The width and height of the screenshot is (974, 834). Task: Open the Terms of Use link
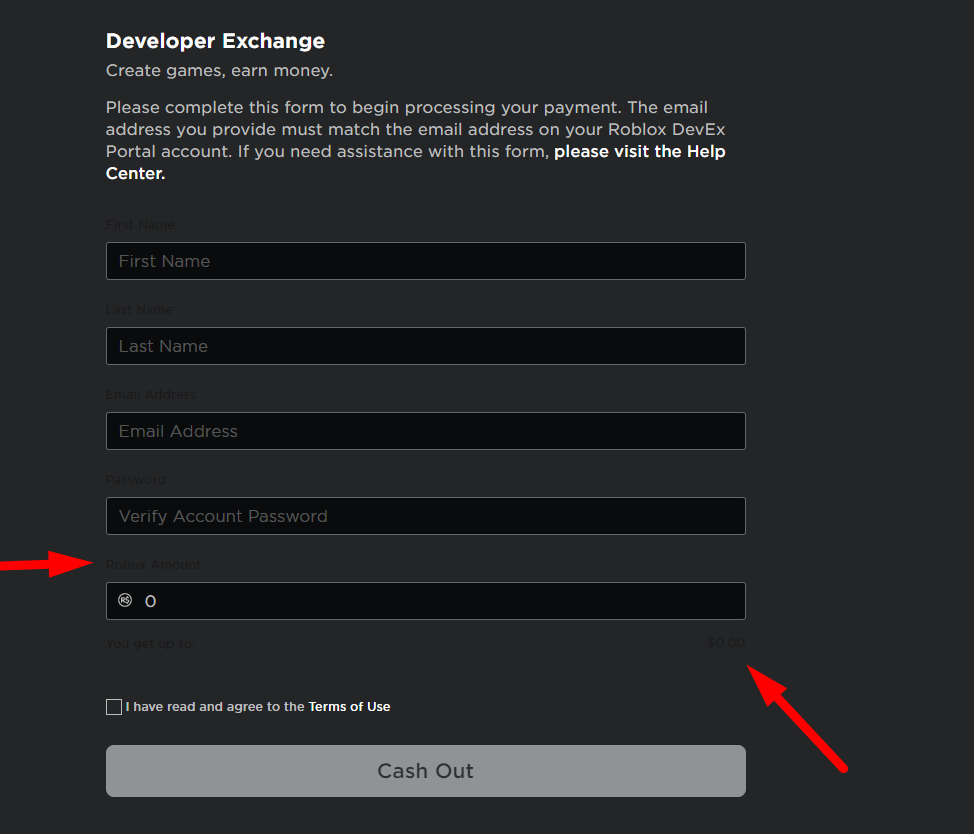point(348,706)
